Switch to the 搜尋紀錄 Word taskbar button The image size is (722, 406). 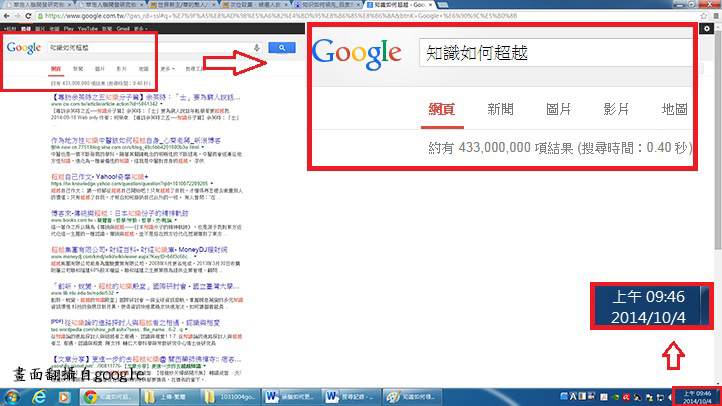point(352,397)
